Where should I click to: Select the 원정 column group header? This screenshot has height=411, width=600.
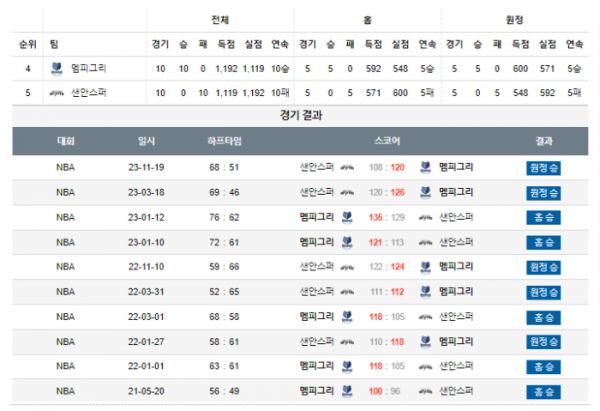click(516, 20)
